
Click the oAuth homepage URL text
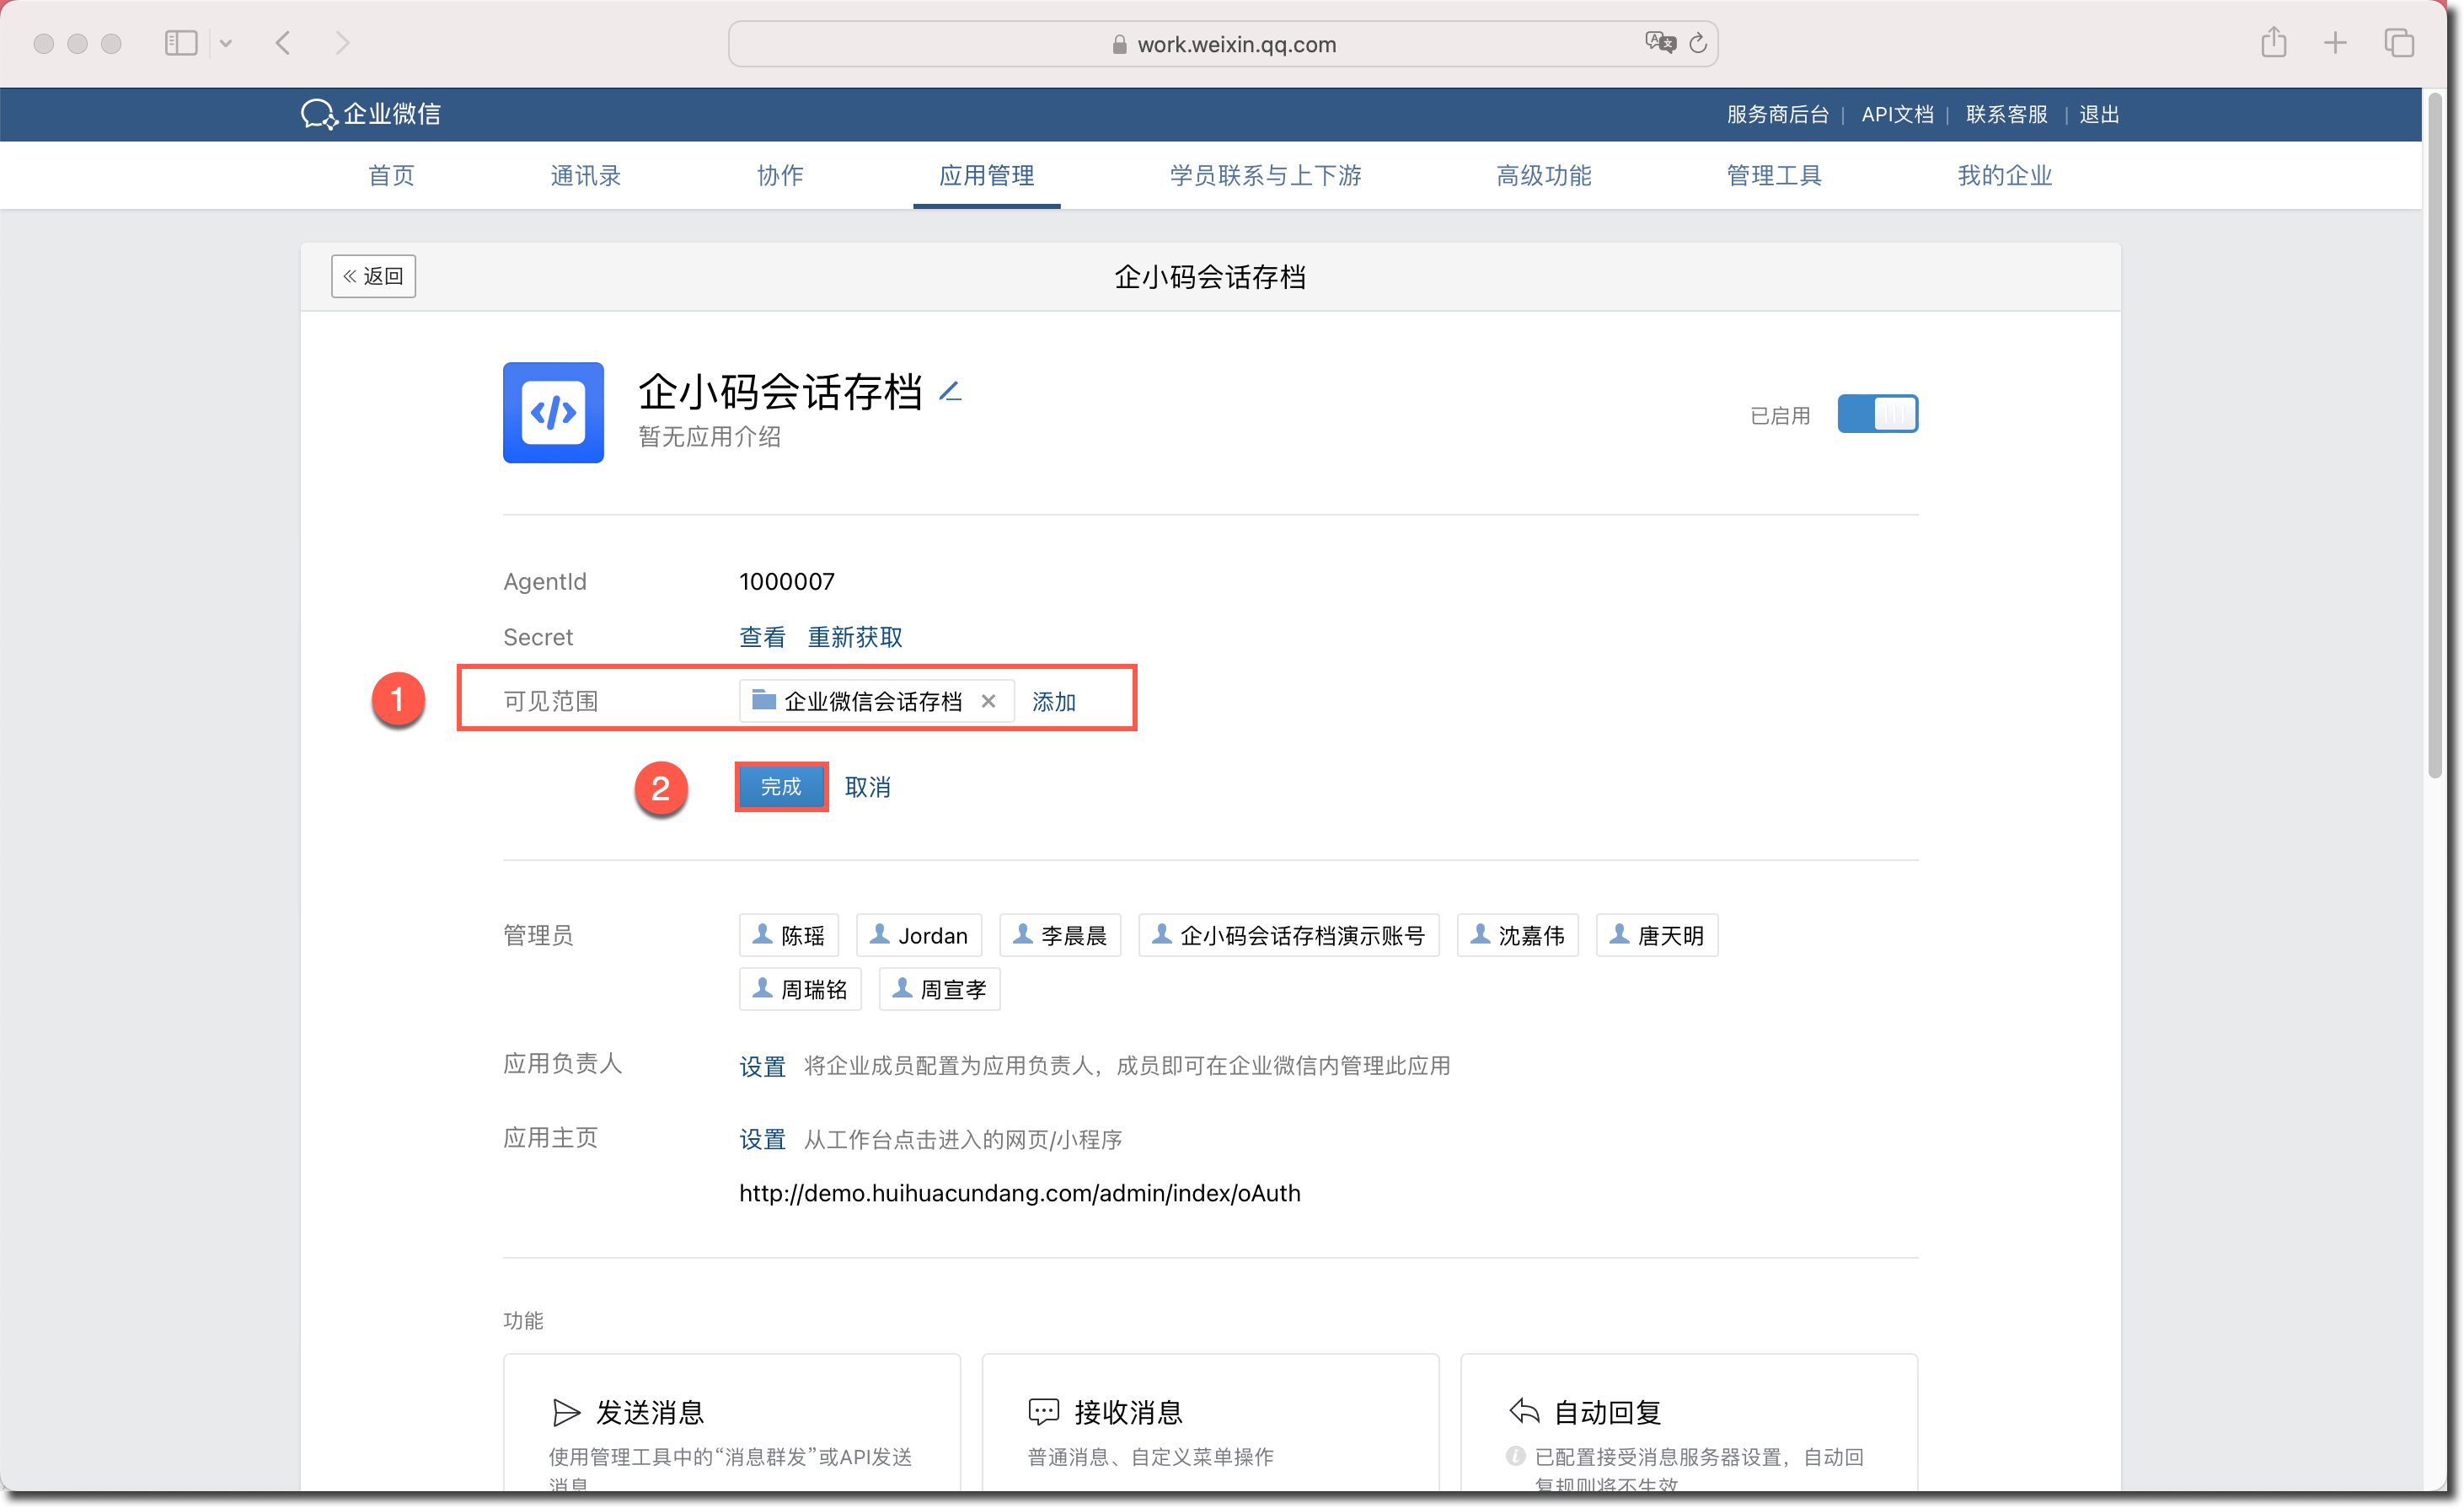click(1019, 1193)
